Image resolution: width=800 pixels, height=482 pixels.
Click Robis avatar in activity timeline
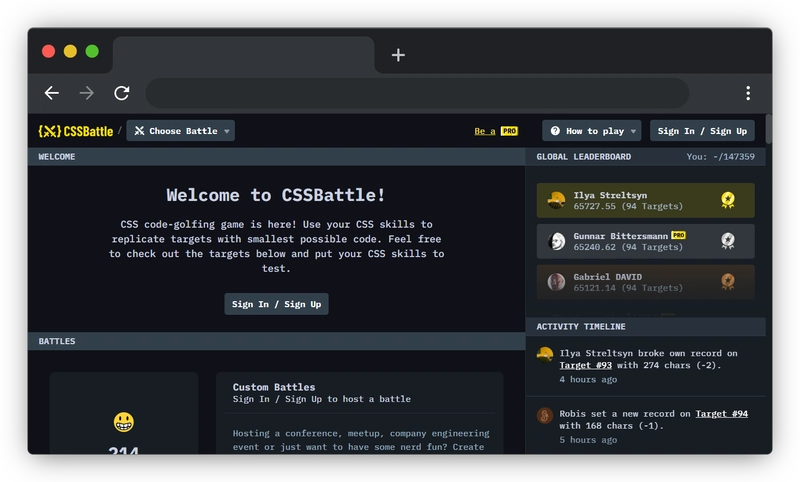tap(545, 415)
